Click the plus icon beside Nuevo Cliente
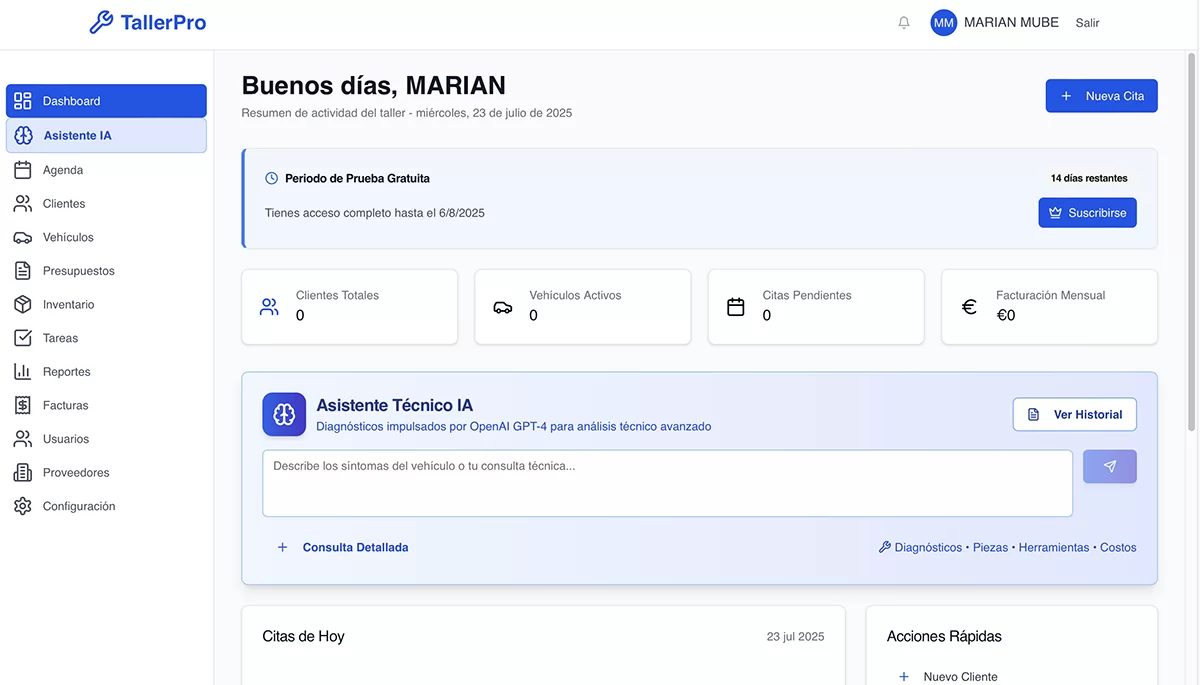Image resolution: width=1200 pixels, height=685 pixels. pyautogui.click(x=904, y=676)
